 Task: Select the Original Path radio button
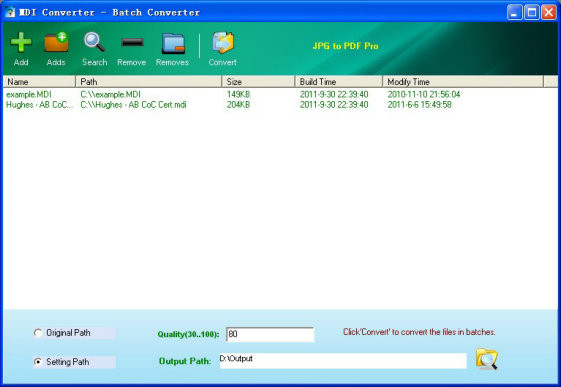[38, 333]
